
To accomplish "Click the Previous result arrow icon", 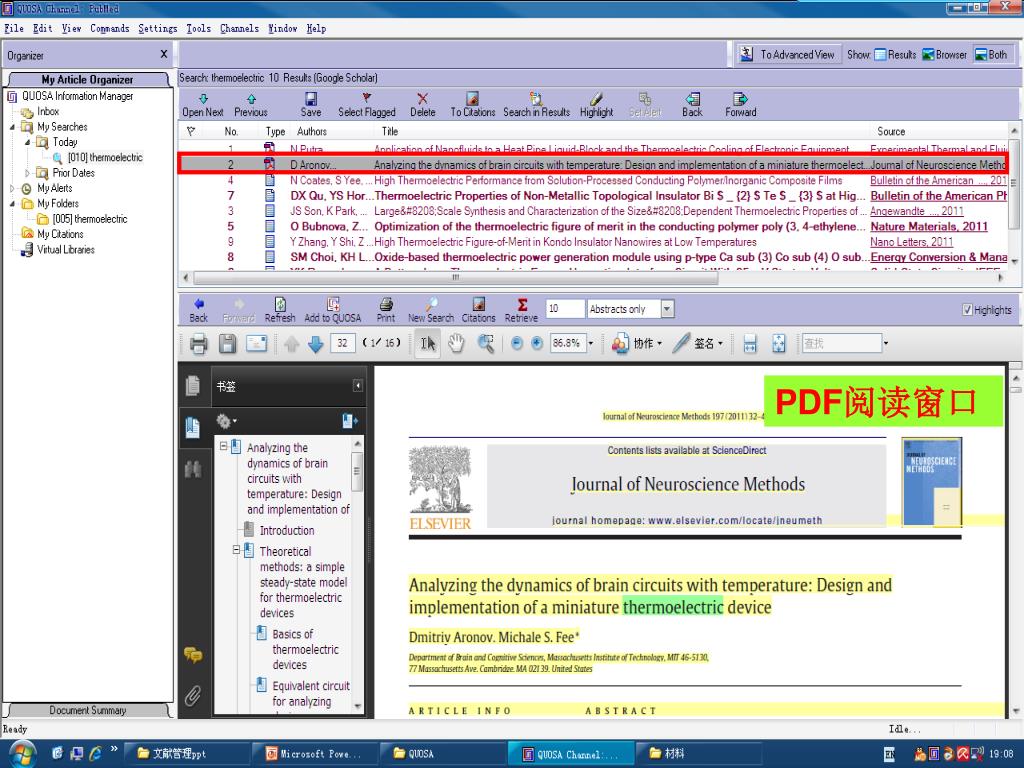I will tap(251, 99).
